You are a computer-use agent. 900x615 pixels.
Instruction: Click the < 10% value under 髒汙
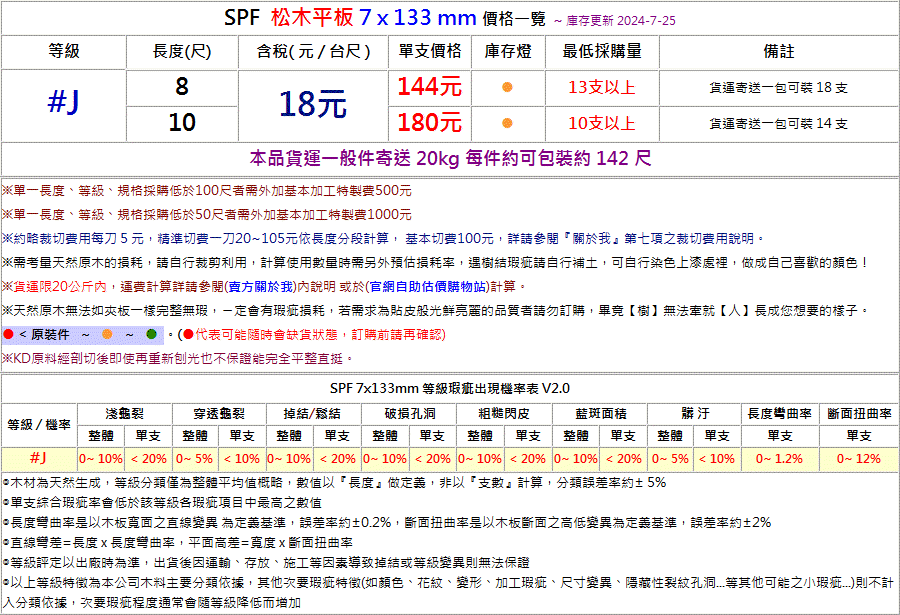[x=717, y=458]
